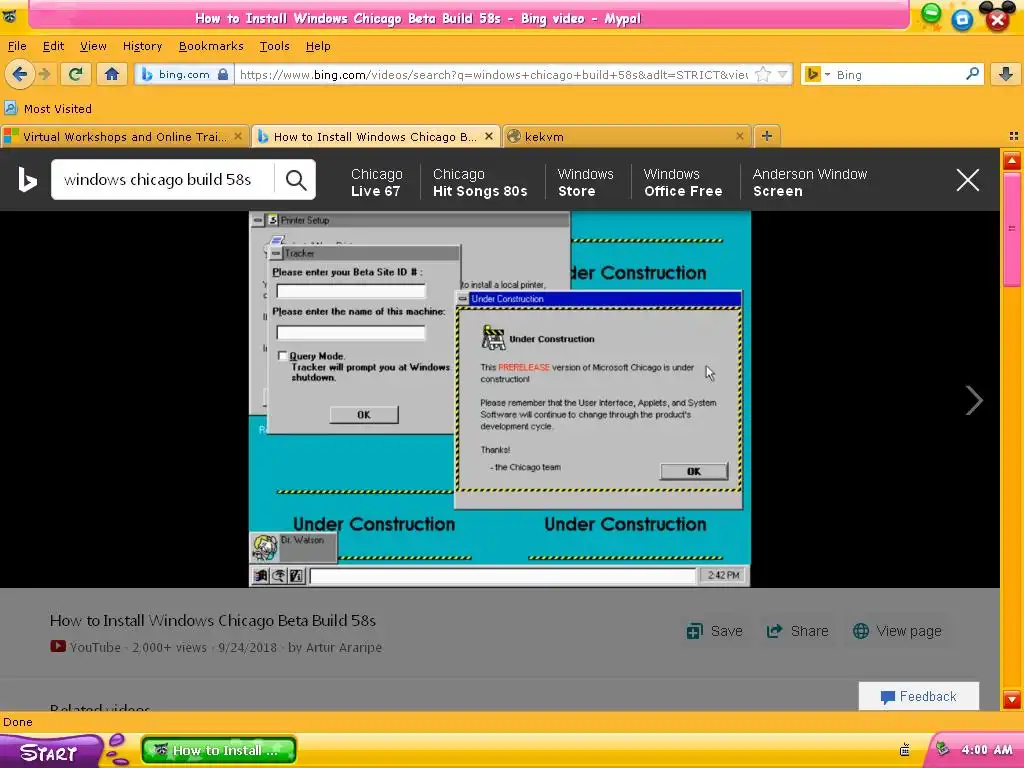Click the scrollbar up arrow

pos(1012,160)
